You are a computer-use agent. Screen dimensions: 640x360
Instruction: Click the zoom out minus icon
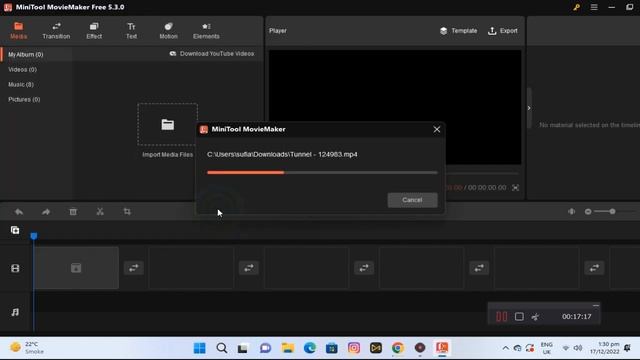click(588, 211)
